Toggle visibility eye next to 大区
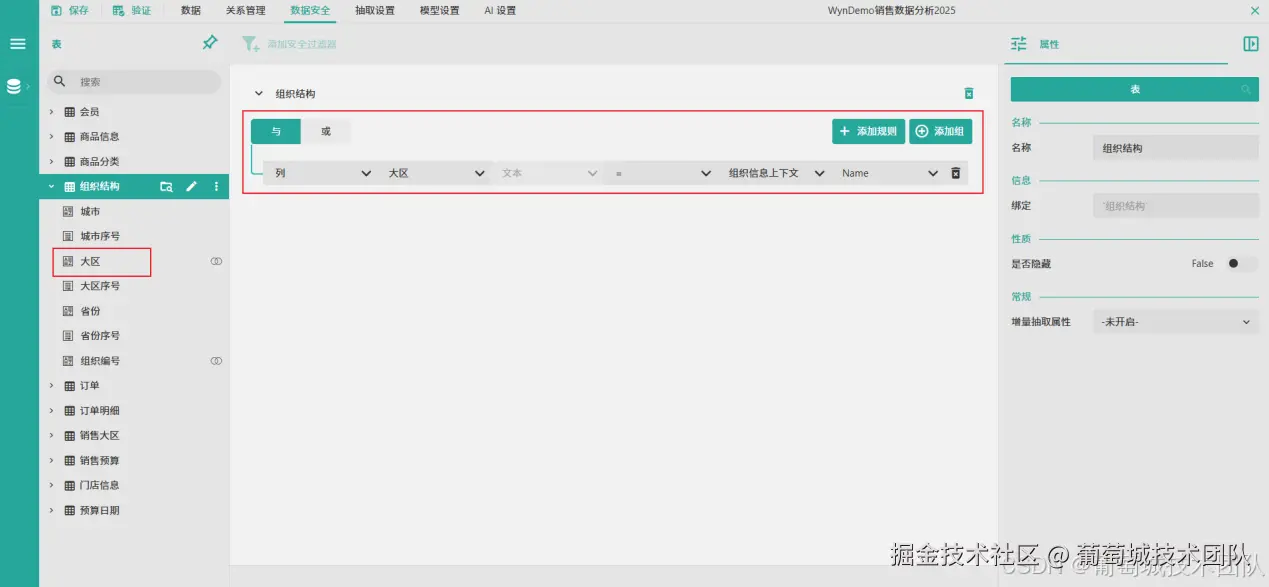1269x587 pixels. point(214,261)
